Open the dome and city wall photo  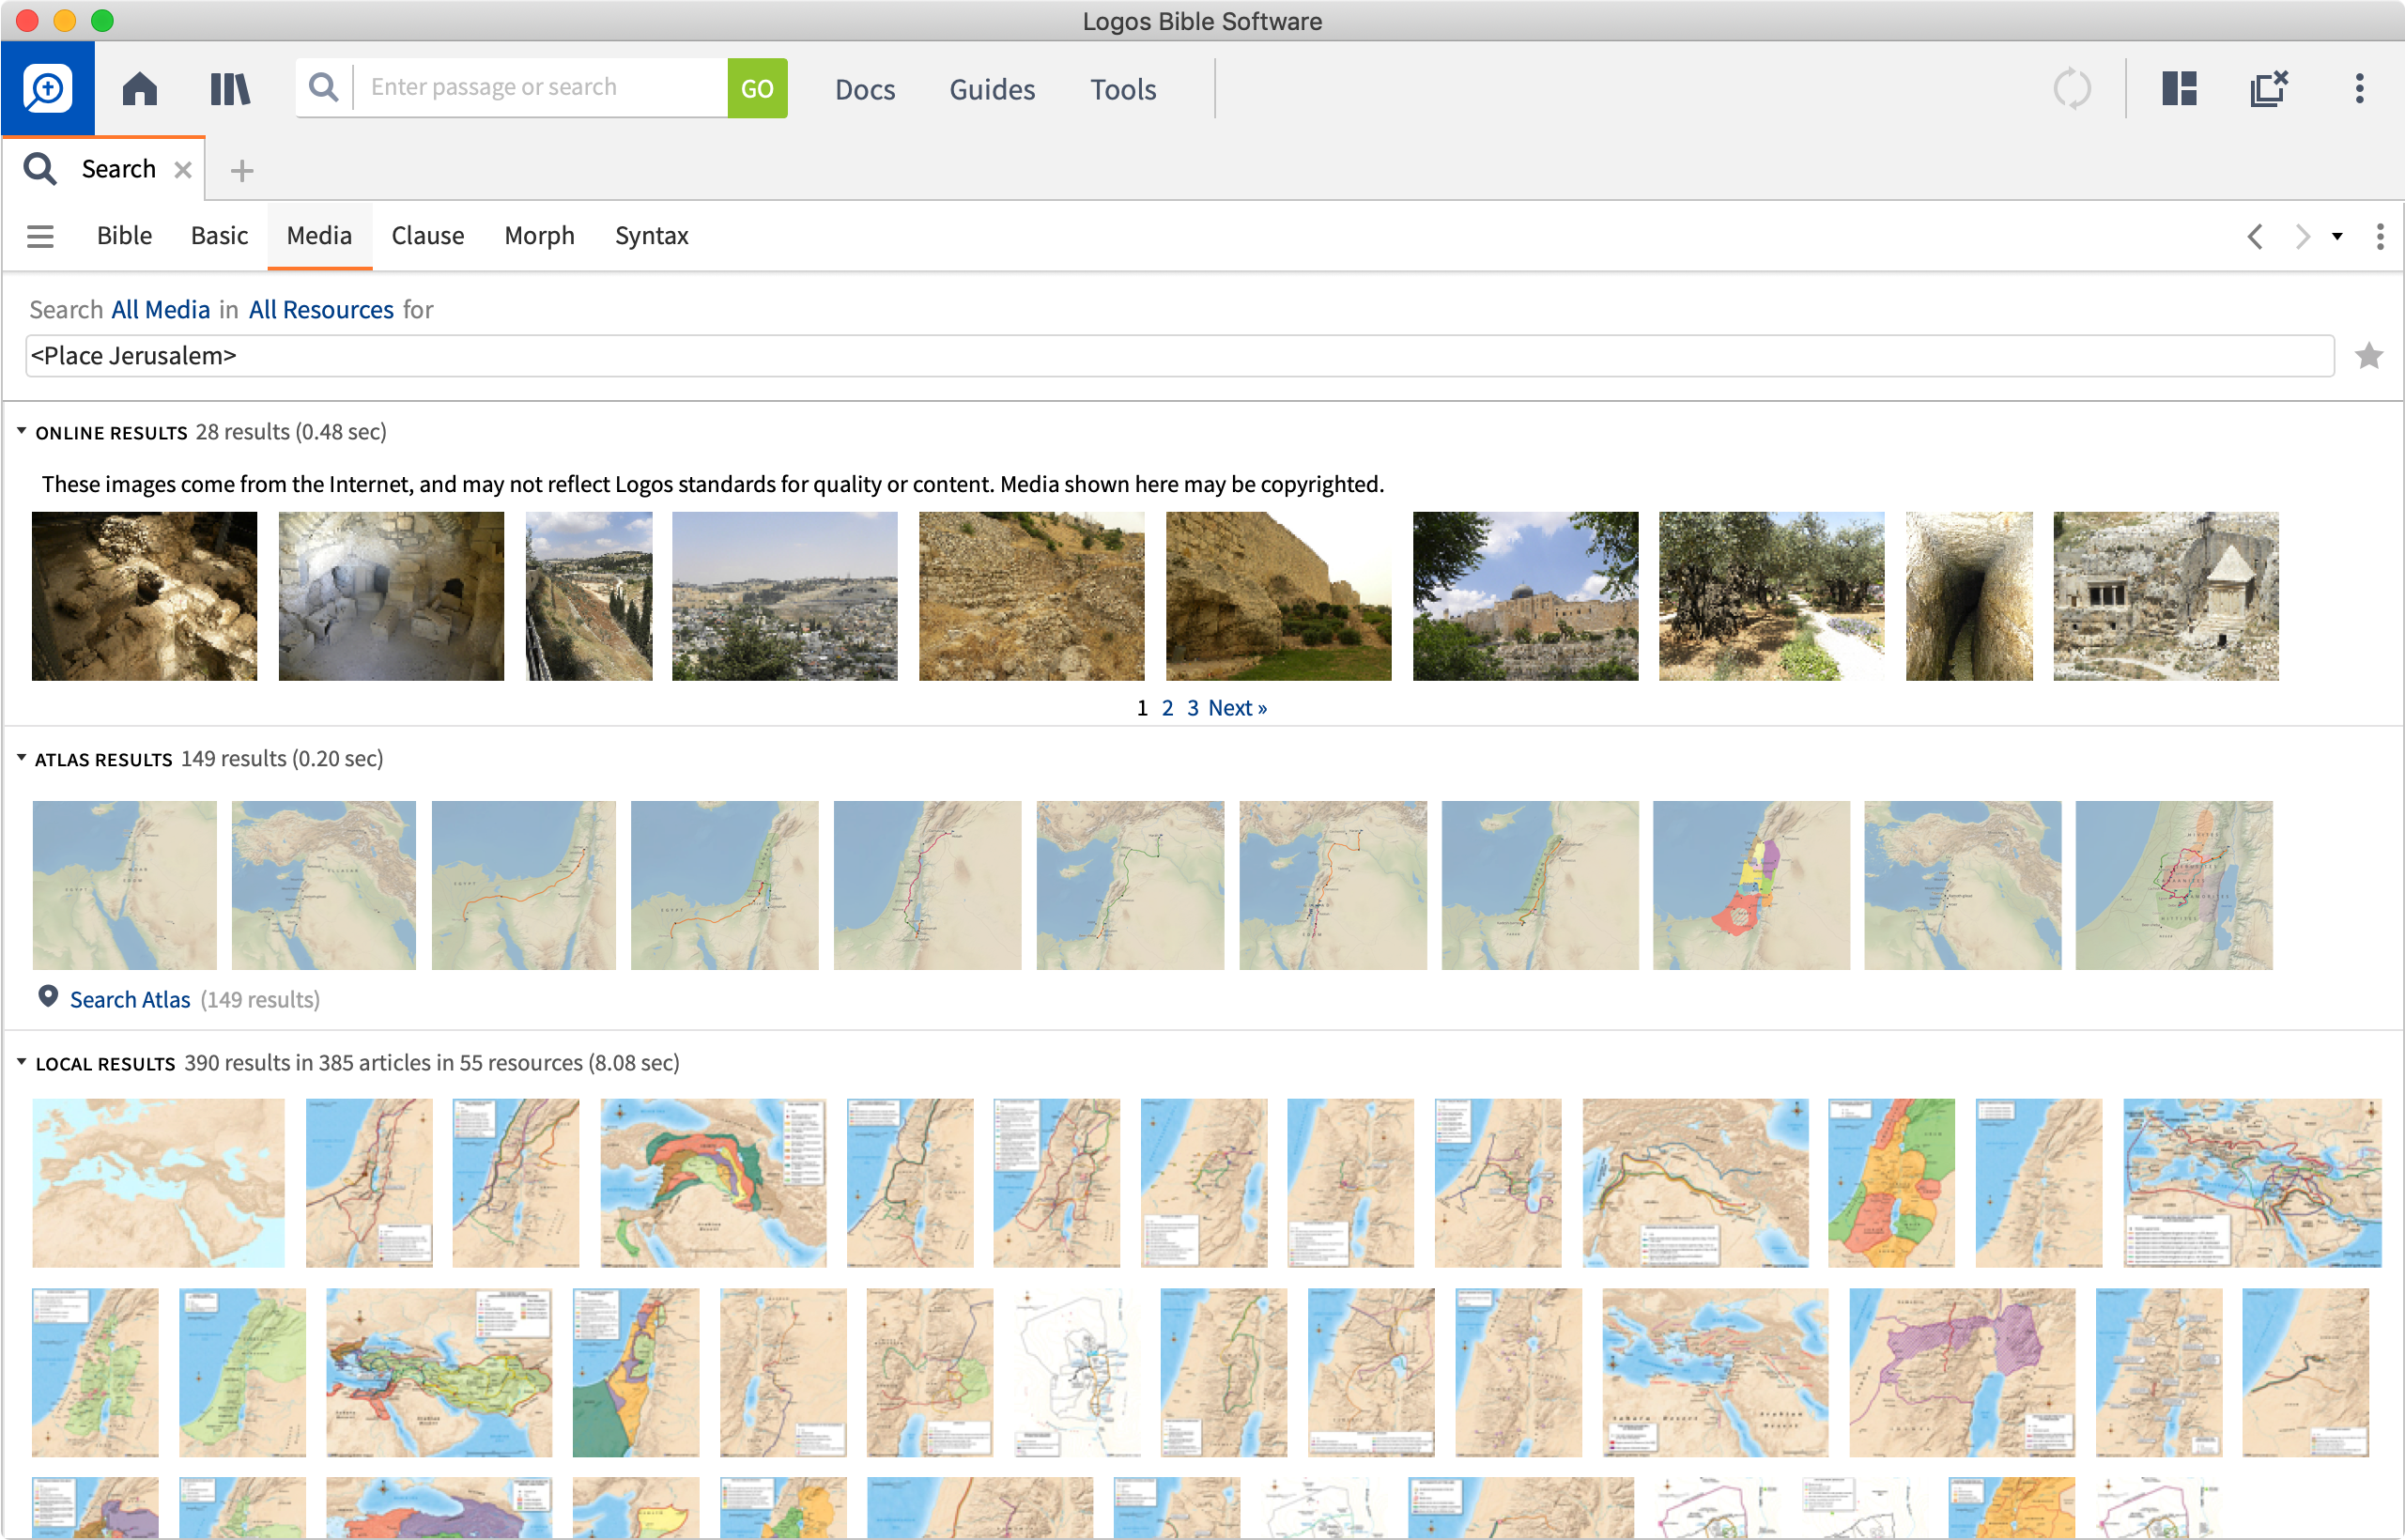point(1525,596)
